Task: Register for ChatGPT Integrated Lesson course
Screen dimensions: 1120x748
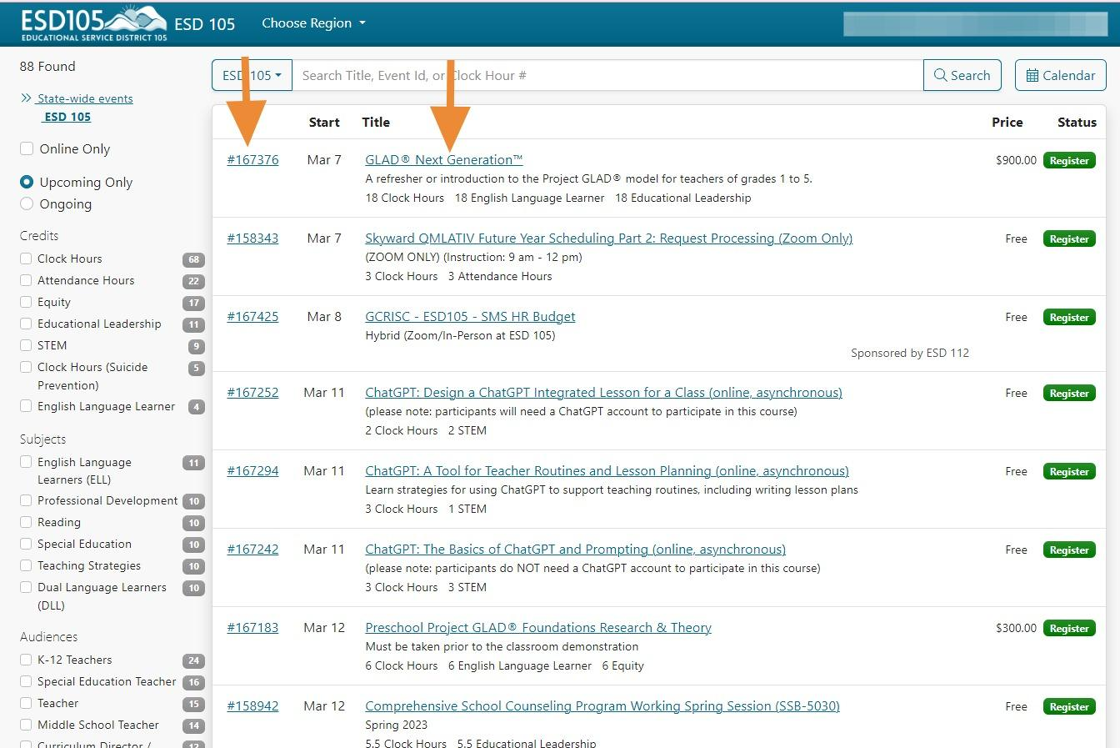Action: [1069, 393]
